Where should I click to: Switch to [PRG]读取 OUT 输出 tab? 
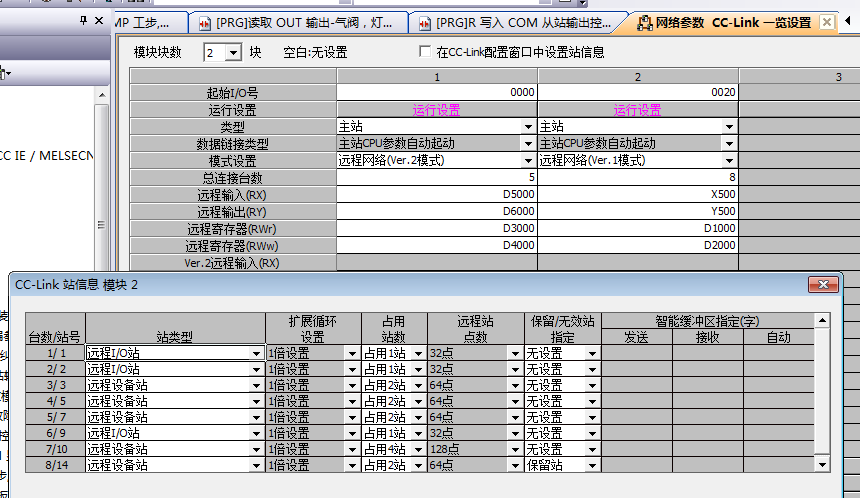[x=298, y=22]
